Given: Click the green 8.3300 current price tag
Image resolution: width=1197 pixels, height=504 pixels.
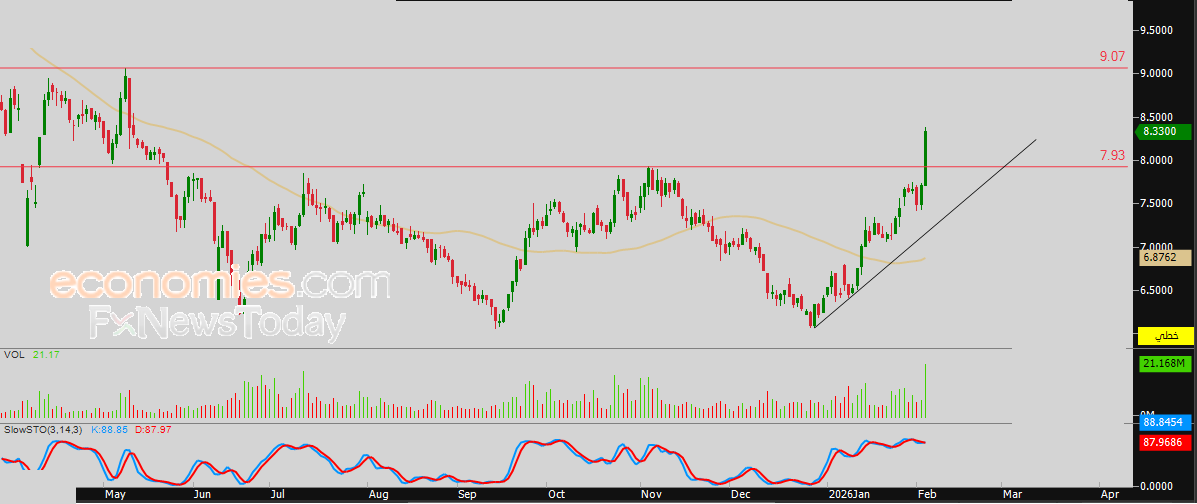Looking at the screenshot, I should pyautogui.click(x=1164, y=132).
